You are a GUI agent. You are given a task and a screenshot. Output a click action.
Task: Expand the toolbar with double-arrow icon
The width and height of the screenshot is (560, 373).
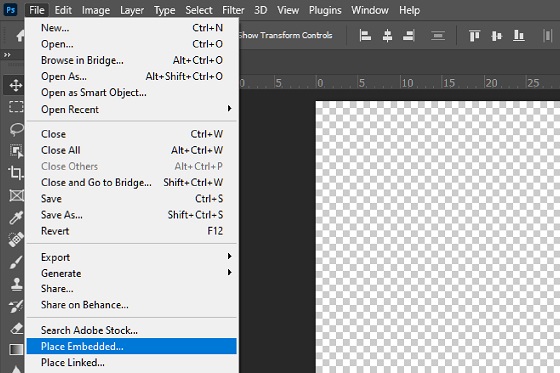tap(7, 55)
